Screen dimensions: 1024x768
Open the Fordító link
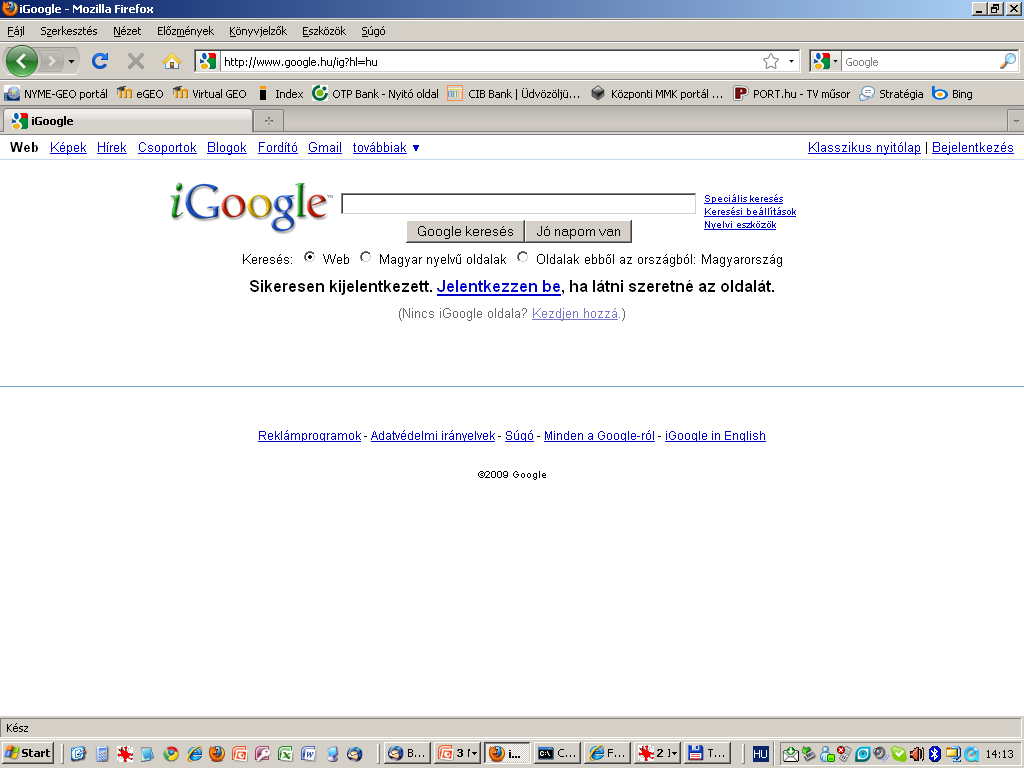point(278,148)
